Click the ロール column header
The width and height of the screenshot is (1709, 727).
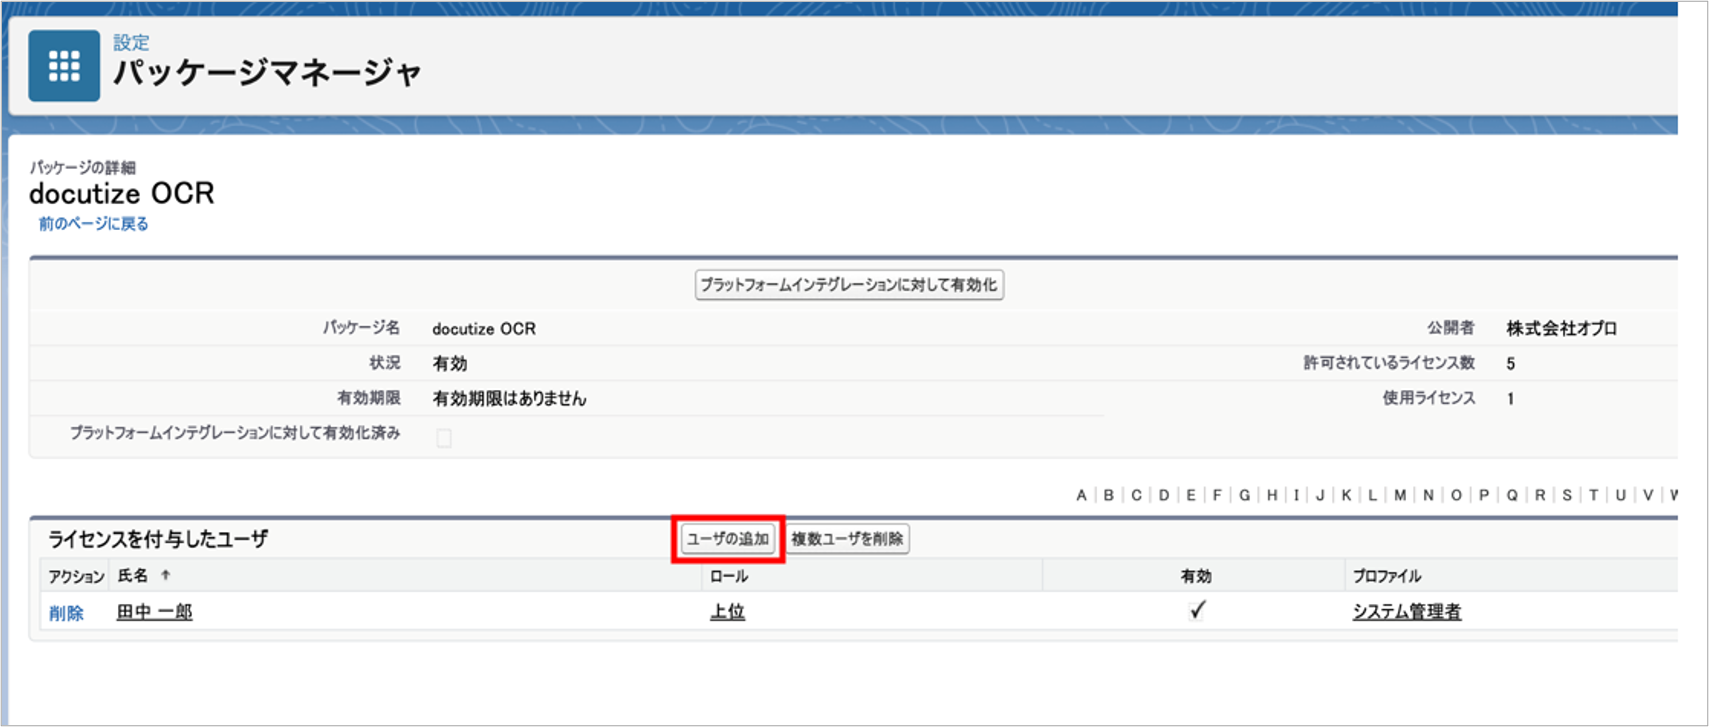729,576
